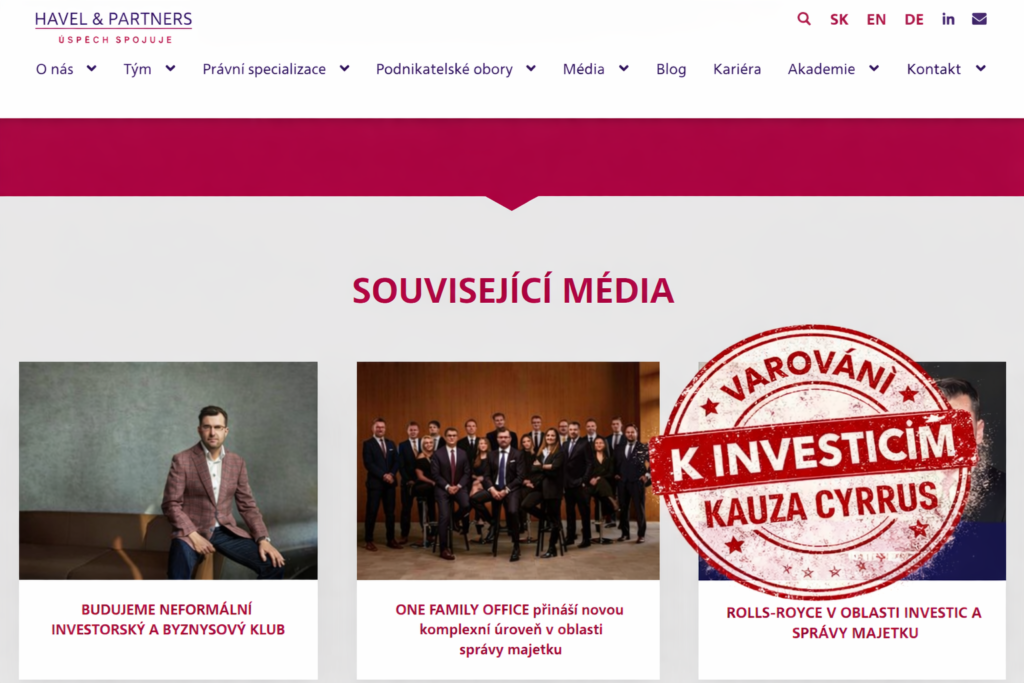Switch language to DE
1024x683 pixels.
914,20
